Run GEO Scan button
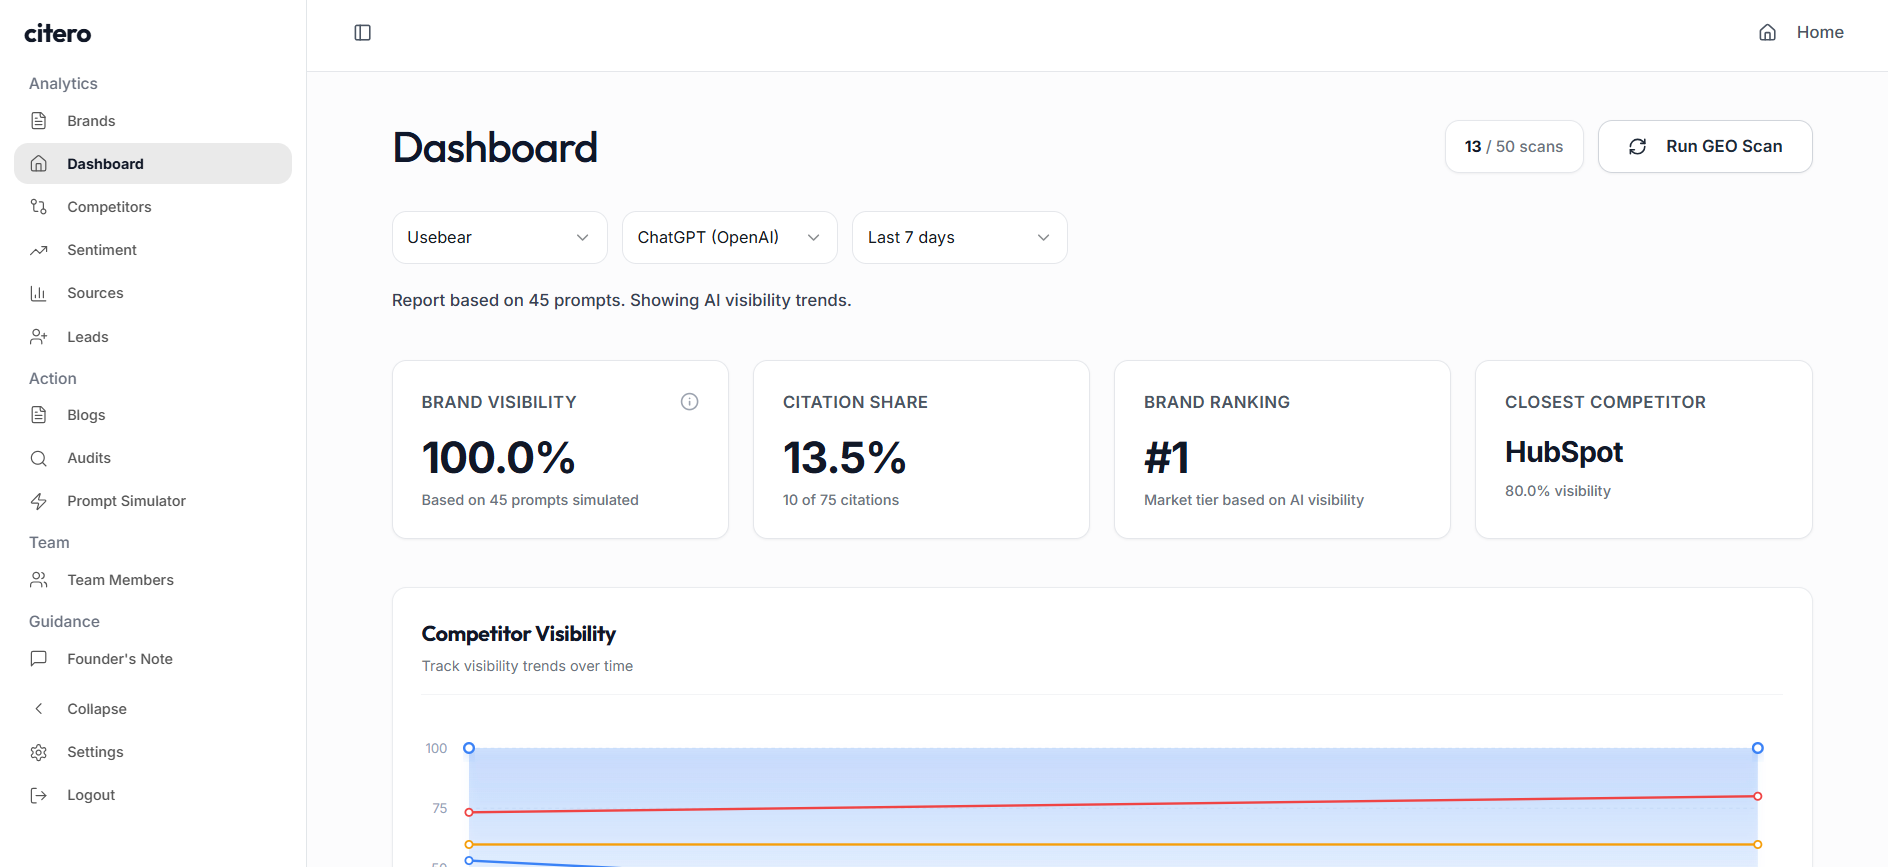This screenshot has width=1888, height=867. [1705, 147]
